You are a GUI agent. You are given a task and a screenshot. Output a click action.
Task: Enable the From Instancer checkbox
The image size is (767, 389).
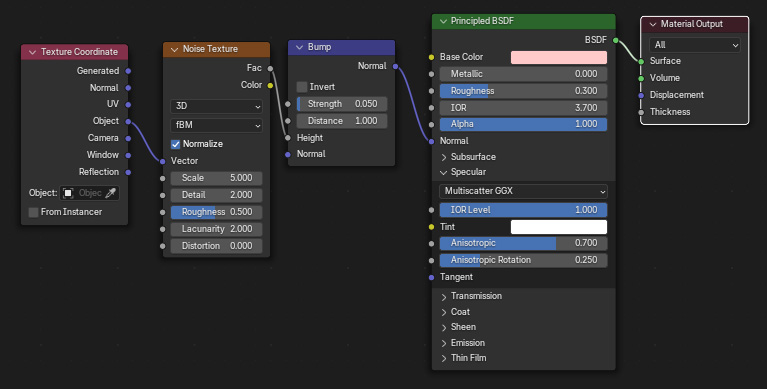pos(33,212)
